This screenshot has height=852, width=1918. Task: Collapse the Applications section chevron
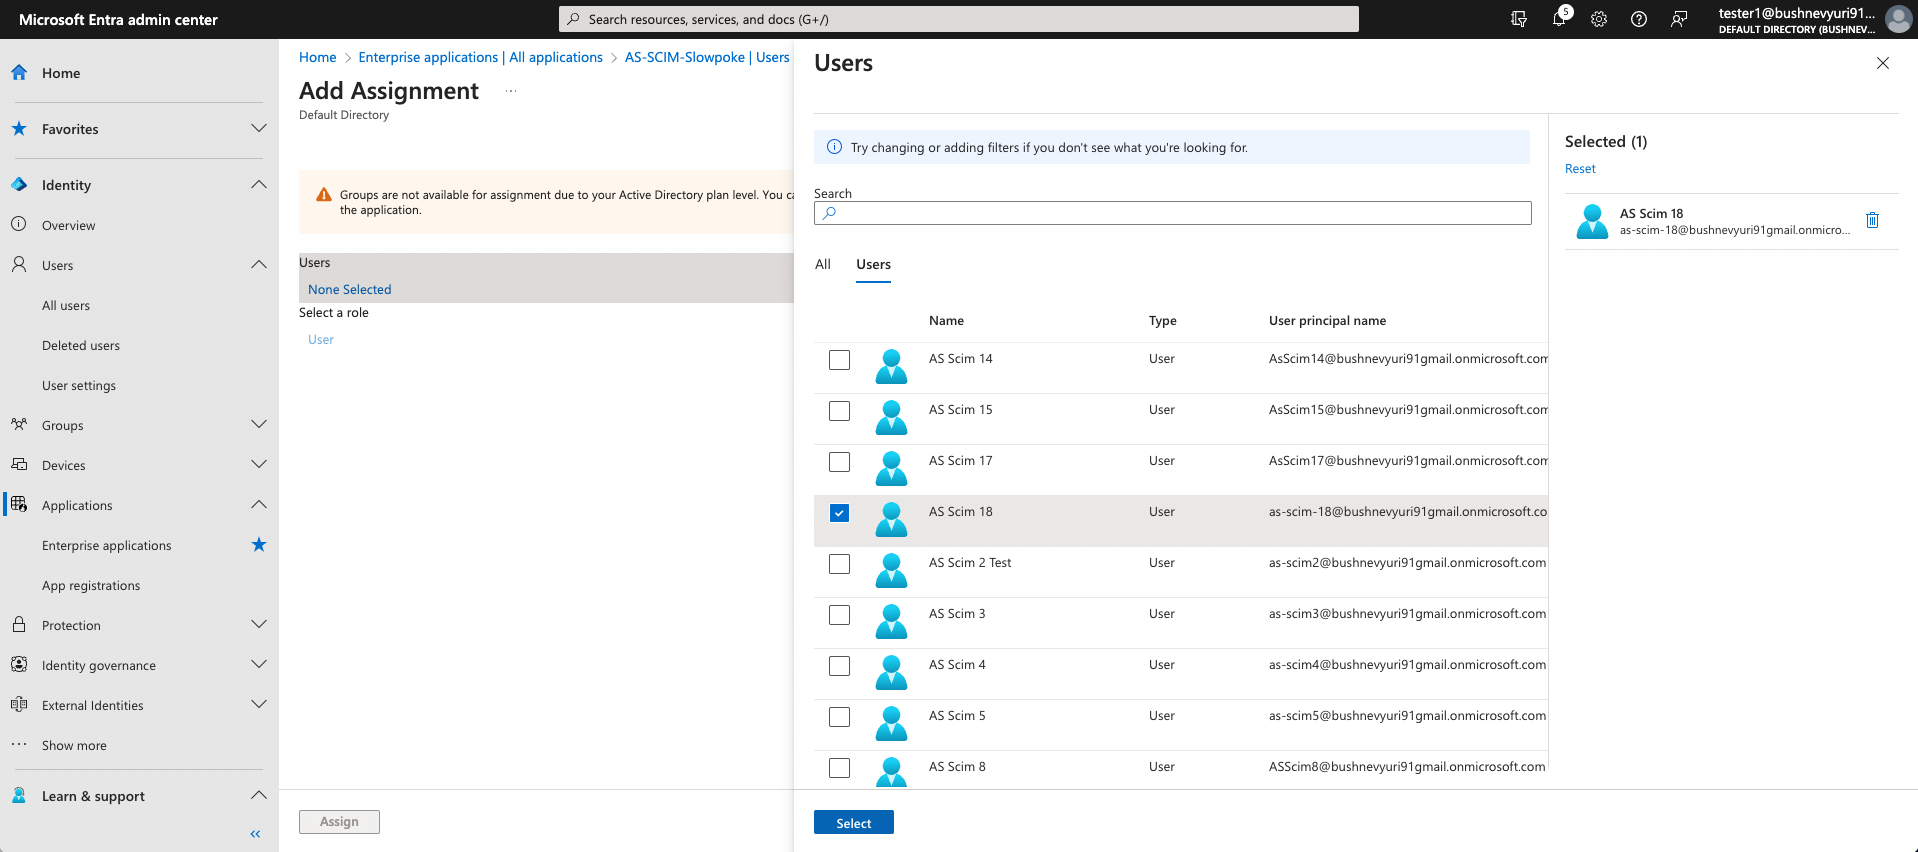pyautogui.click(x=259, y=504)
